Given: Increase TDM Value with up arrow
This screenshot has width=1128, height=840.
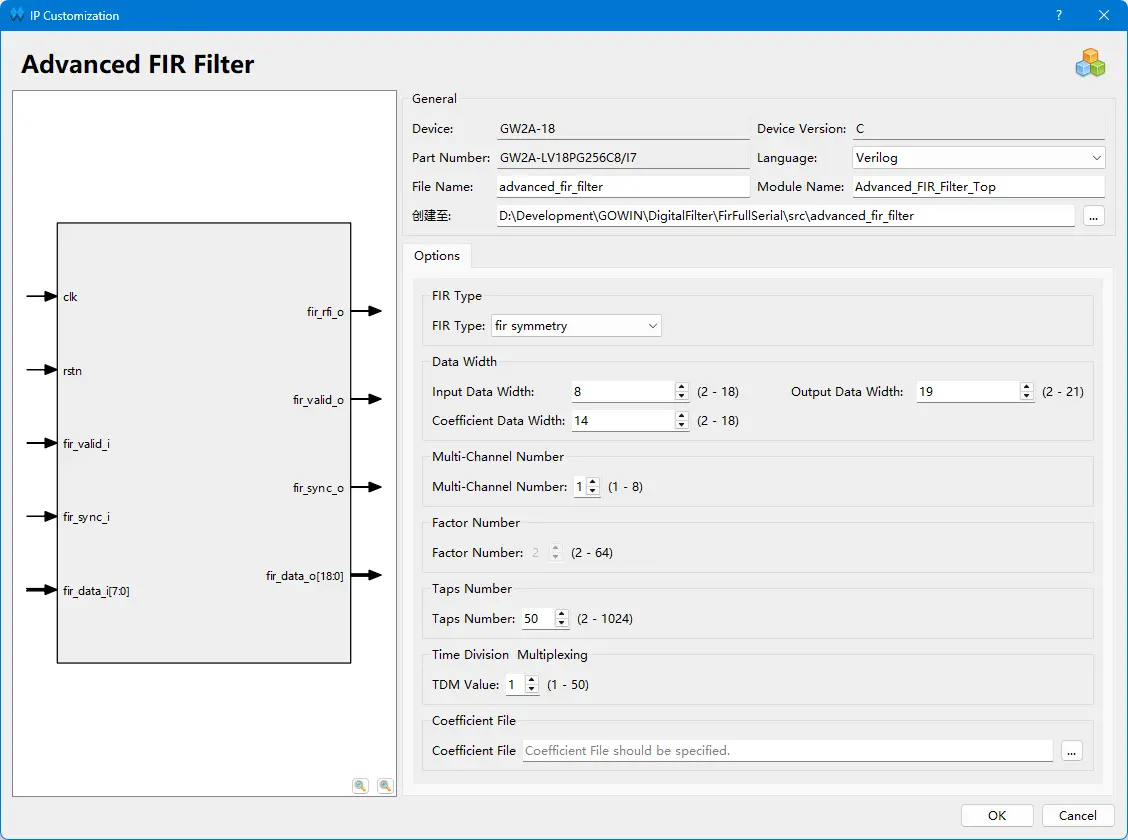Looking at the screenshot, I should (x=532, y=680).
